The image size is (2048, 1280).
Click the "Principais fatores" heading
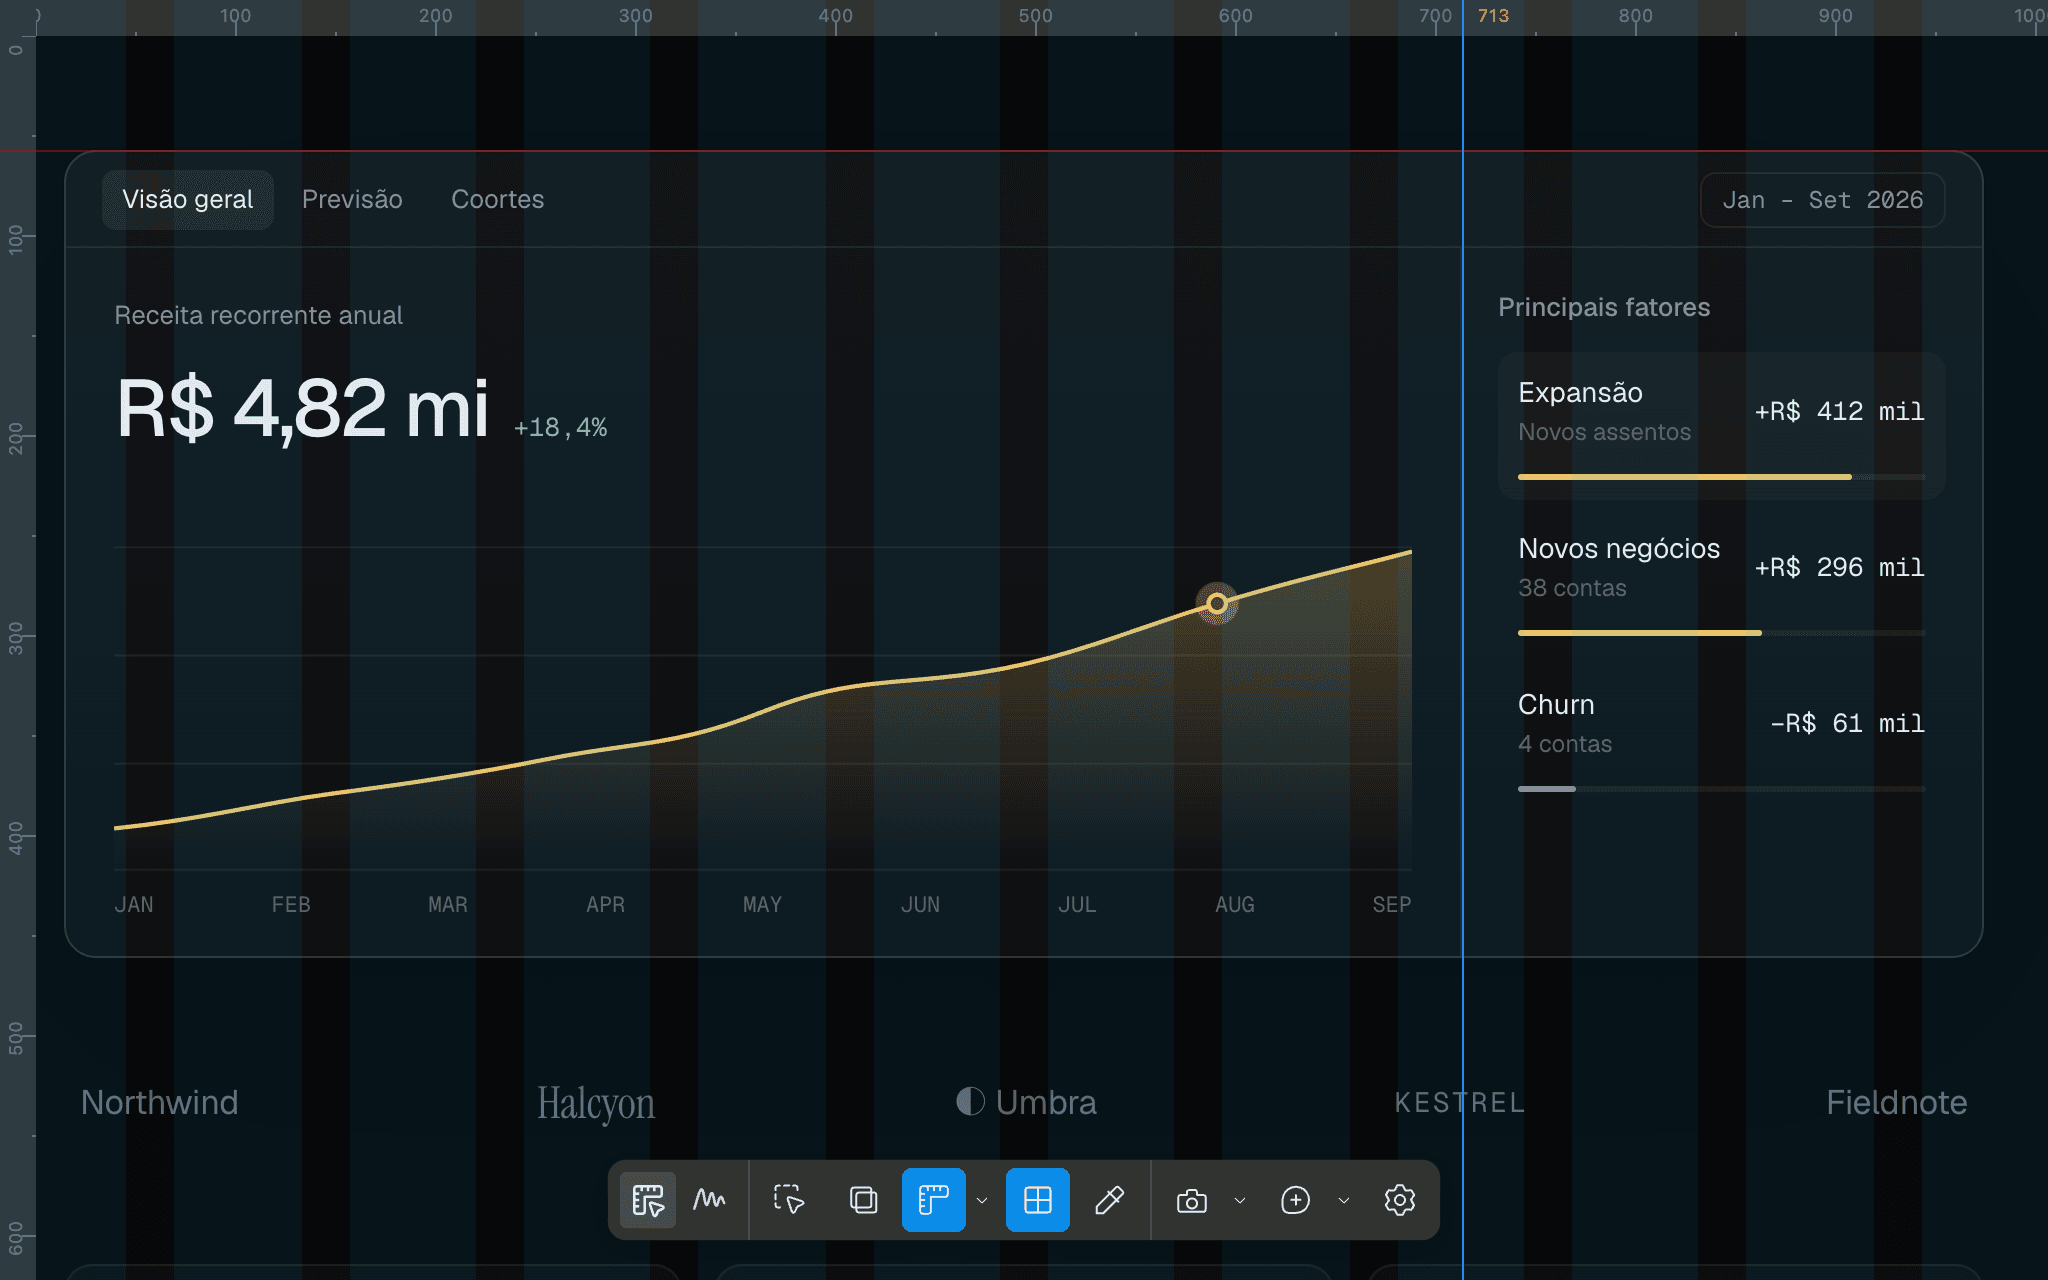tap(1604, 308)
